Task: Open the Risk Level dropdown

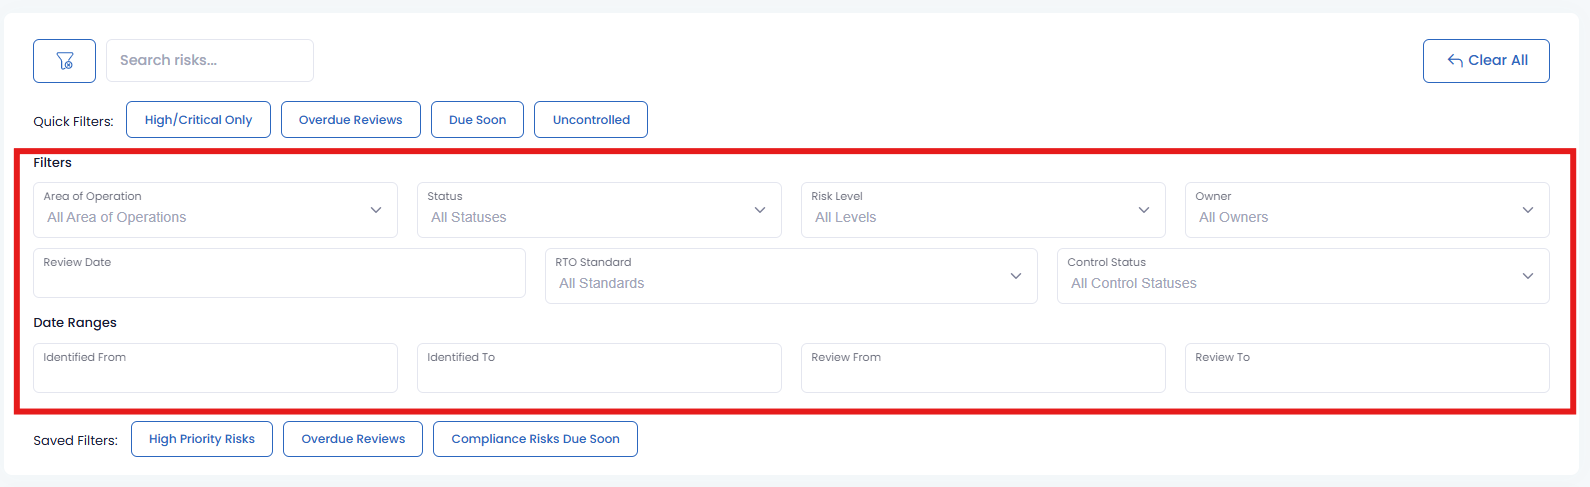Action: click(983, 210)
